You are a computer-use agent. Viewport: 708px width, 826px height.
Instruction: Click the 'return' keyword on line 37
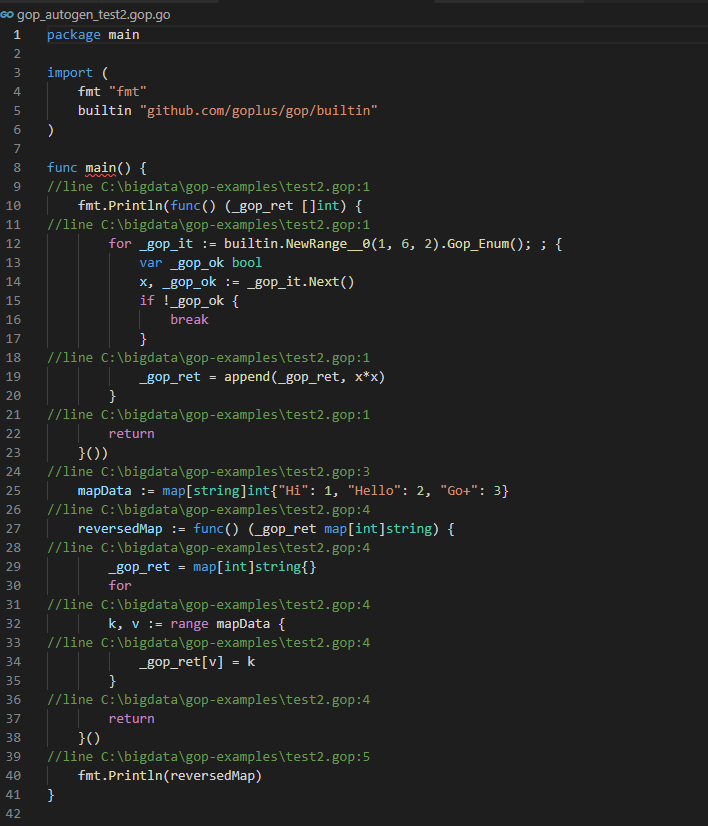point(132,719)
